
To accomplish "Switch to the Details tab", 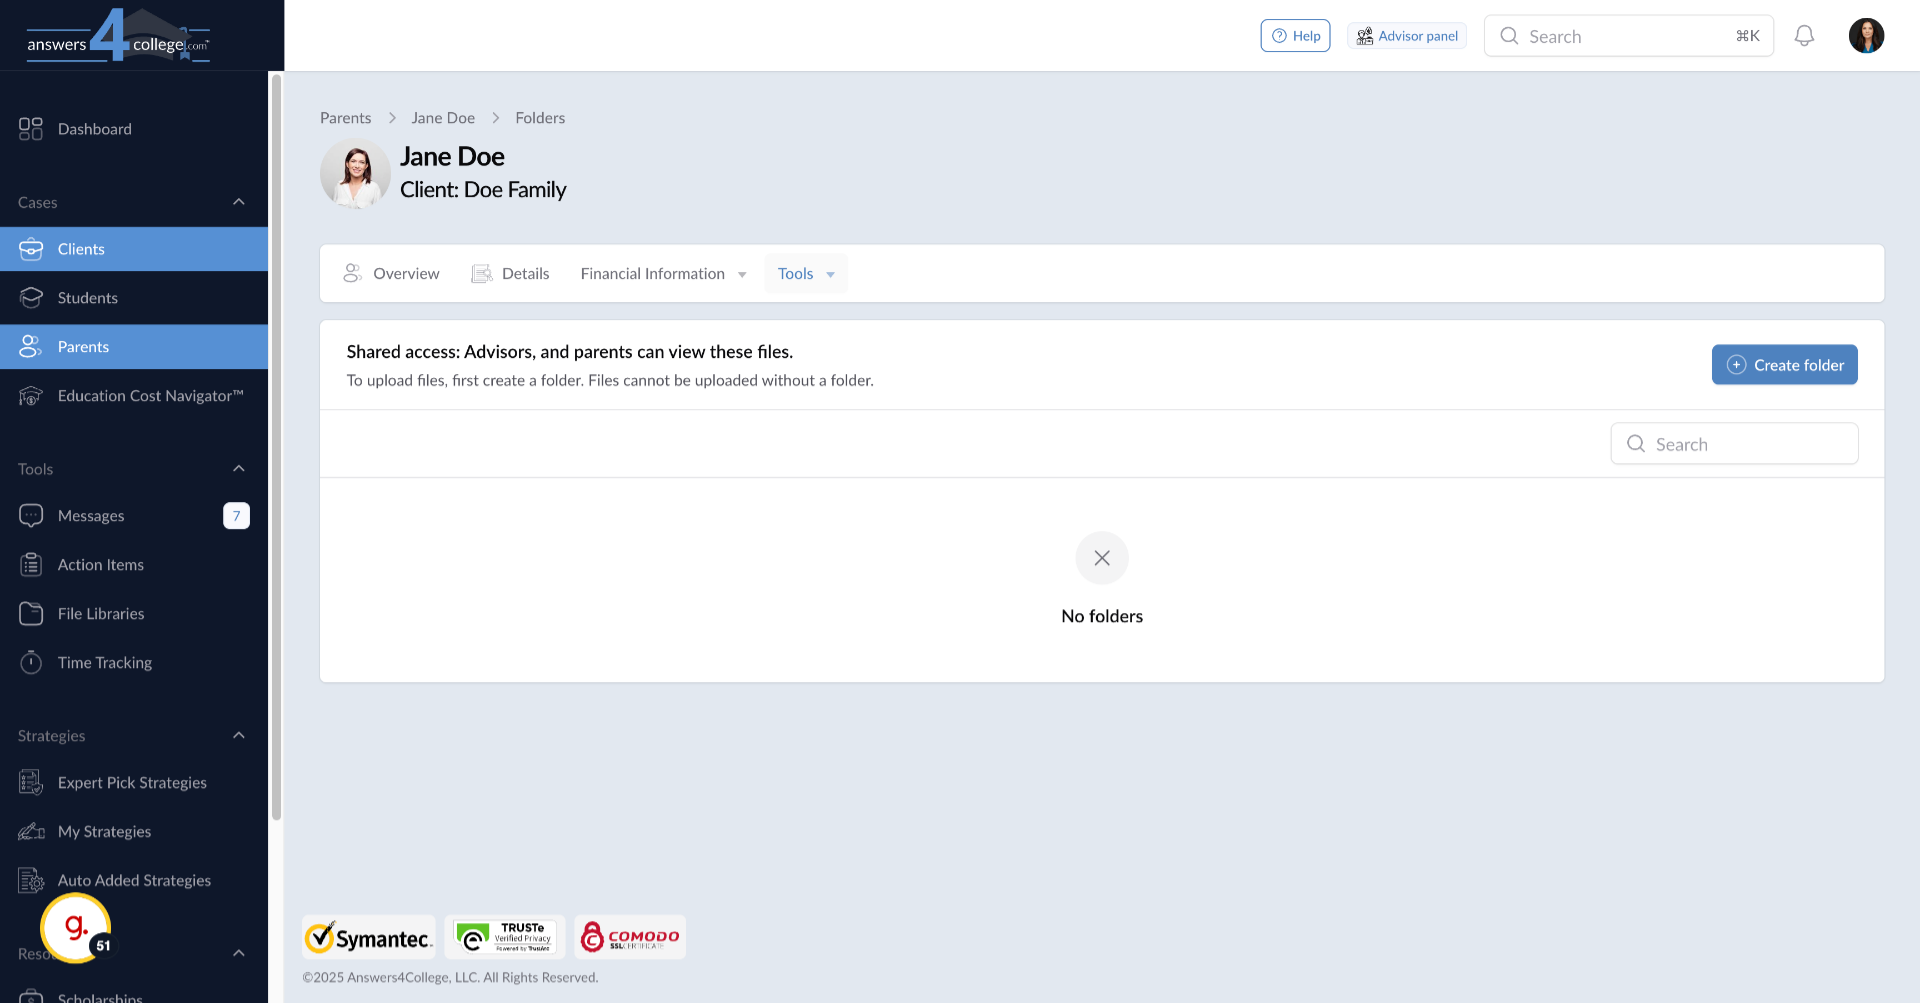I will click(x=524, y=273).
